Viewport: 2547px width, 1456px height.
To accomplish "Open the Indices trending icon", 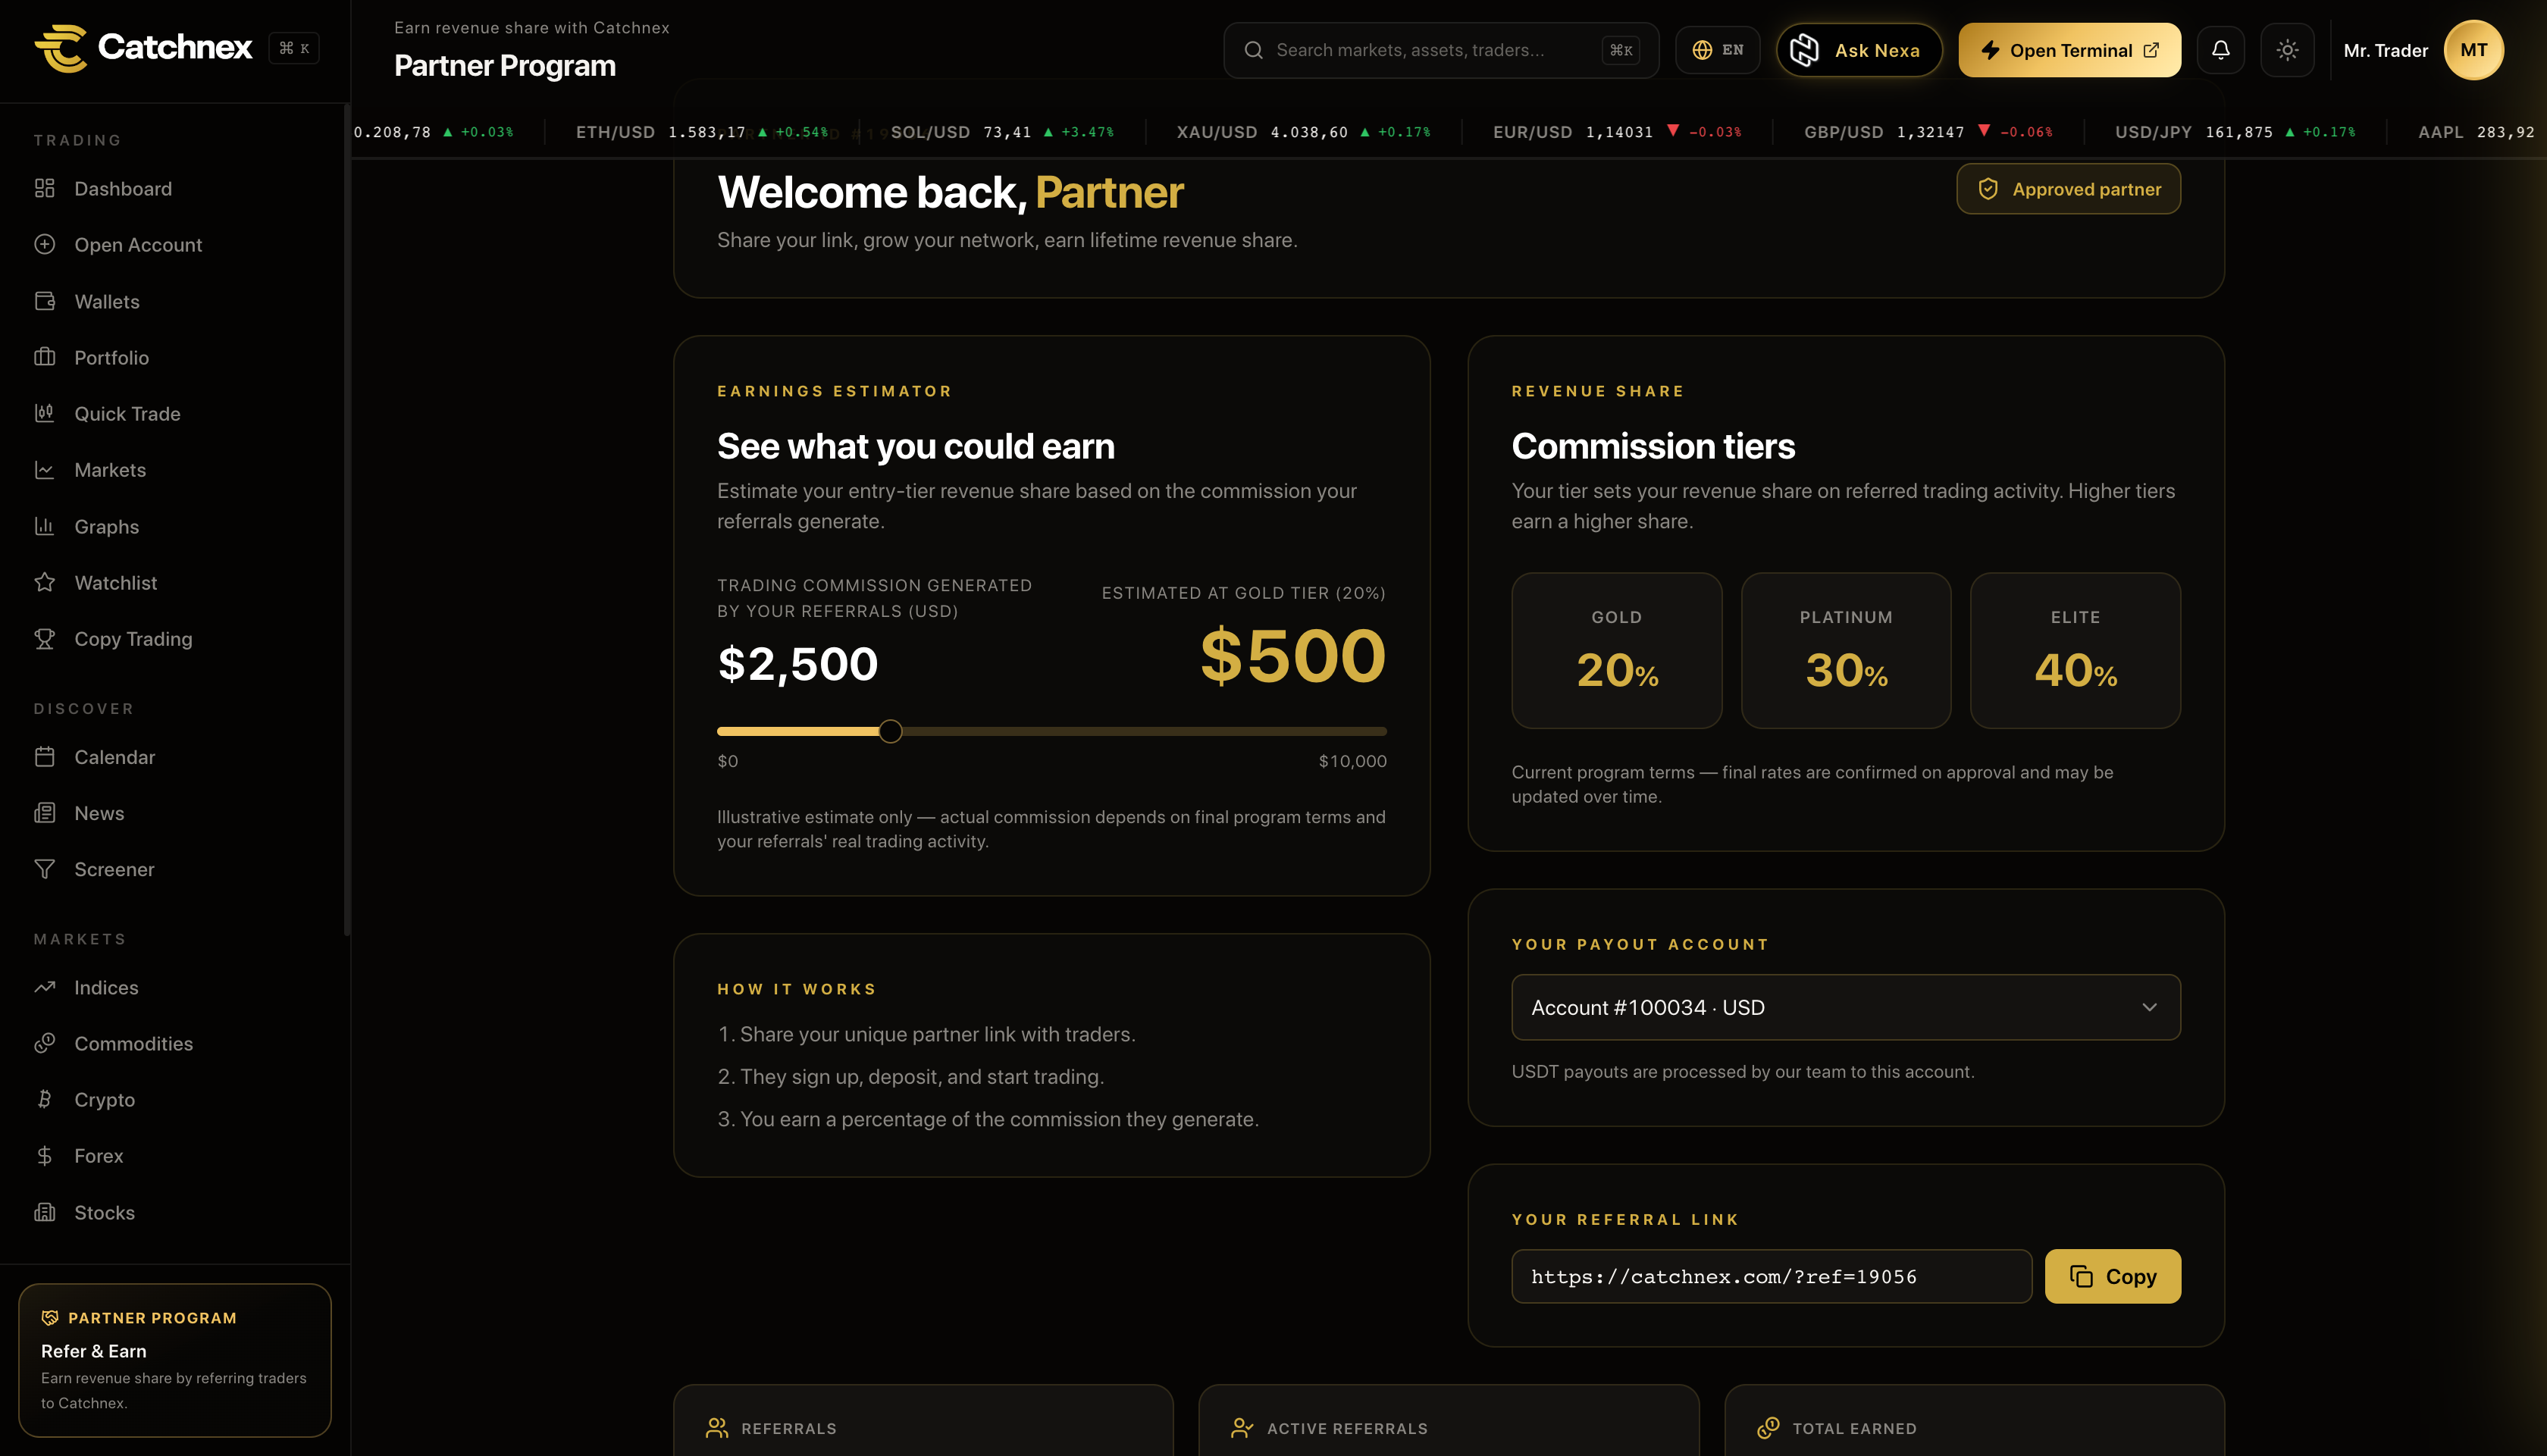I will pyautogui.click(x=45, y=987).
